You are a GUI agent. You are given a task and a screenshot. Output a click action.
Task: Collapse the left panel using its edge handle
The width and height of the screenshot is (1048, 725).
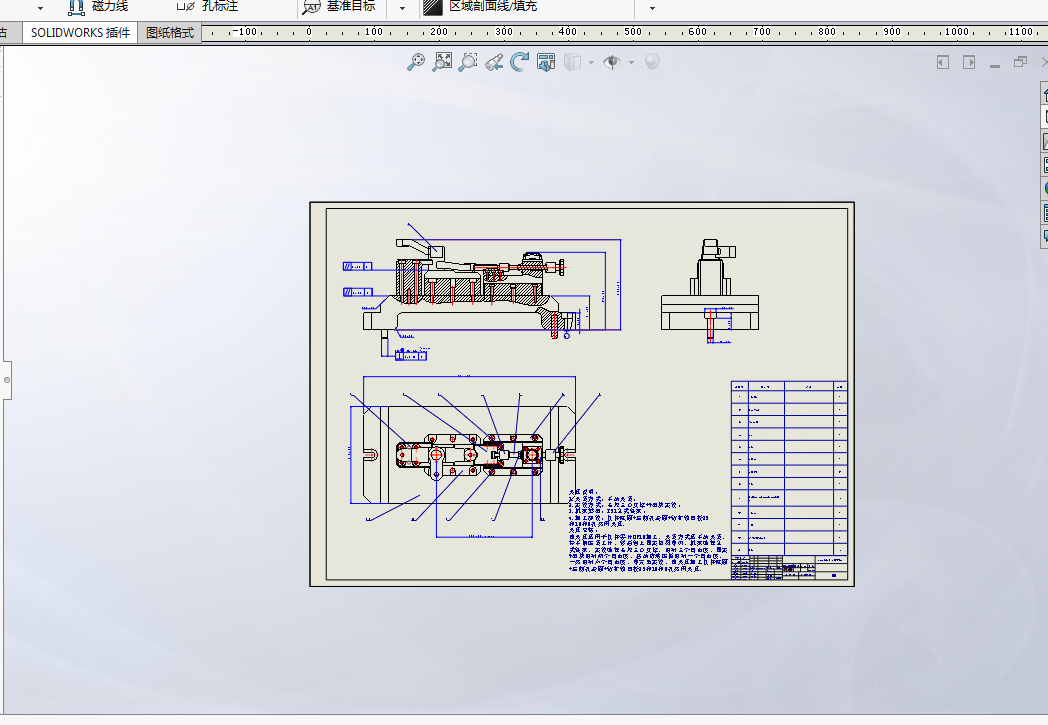tap(7, 380)
